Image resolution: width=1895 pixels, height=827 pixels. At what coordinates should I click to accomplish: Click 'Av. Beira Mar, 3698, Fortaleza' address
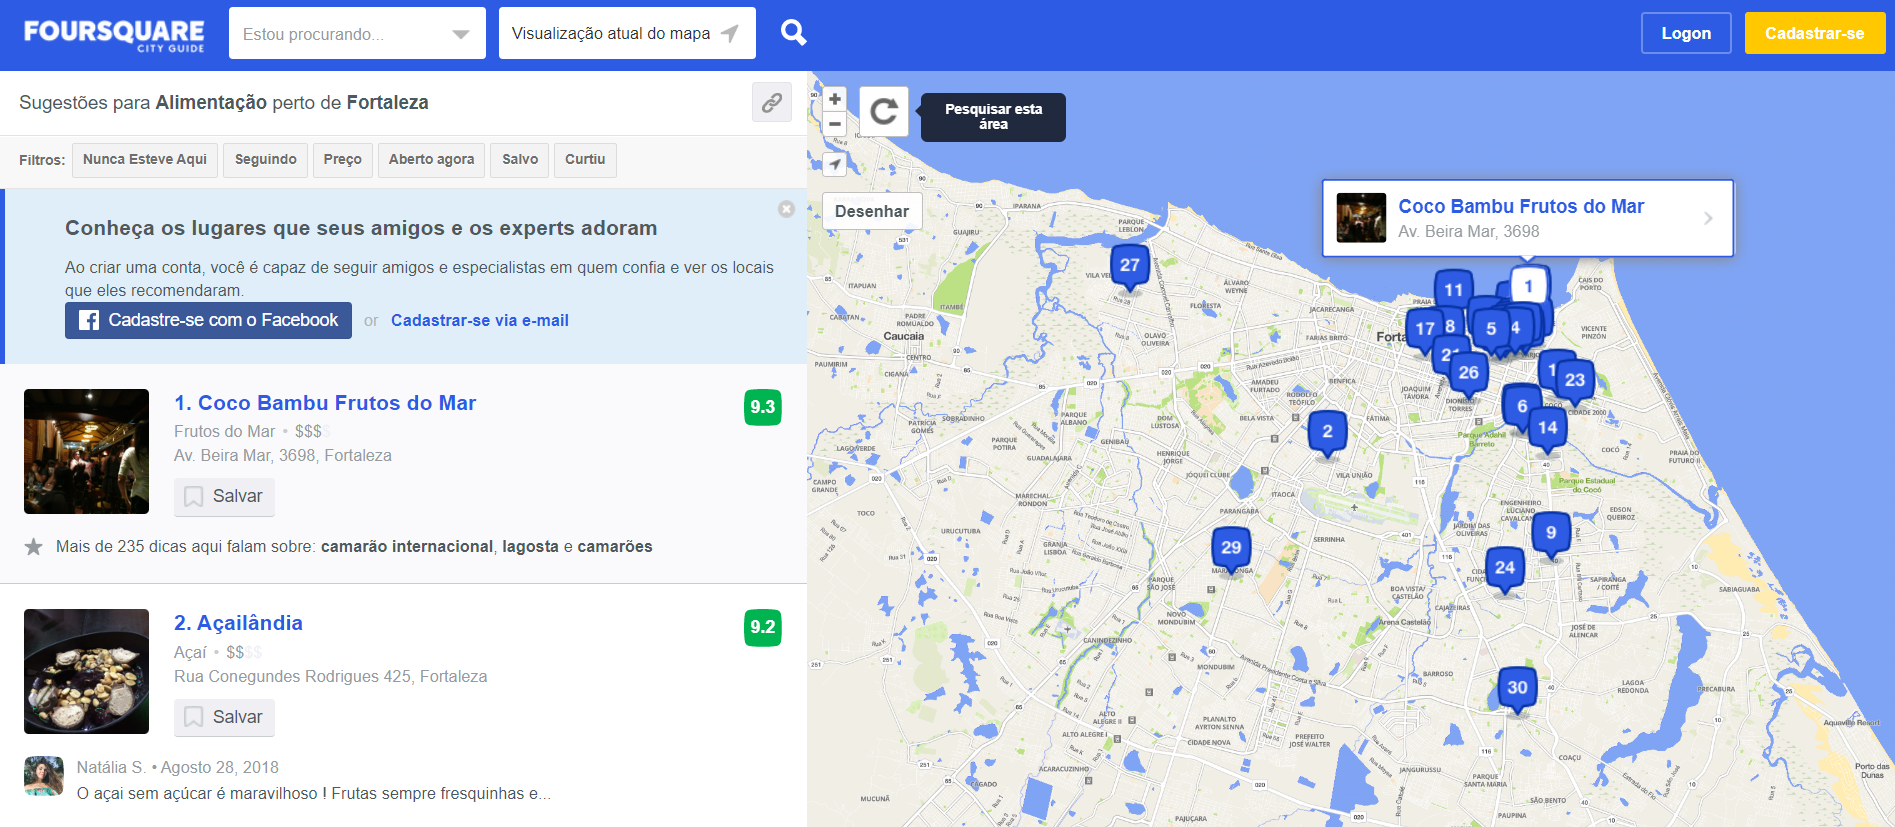point(283,456)
